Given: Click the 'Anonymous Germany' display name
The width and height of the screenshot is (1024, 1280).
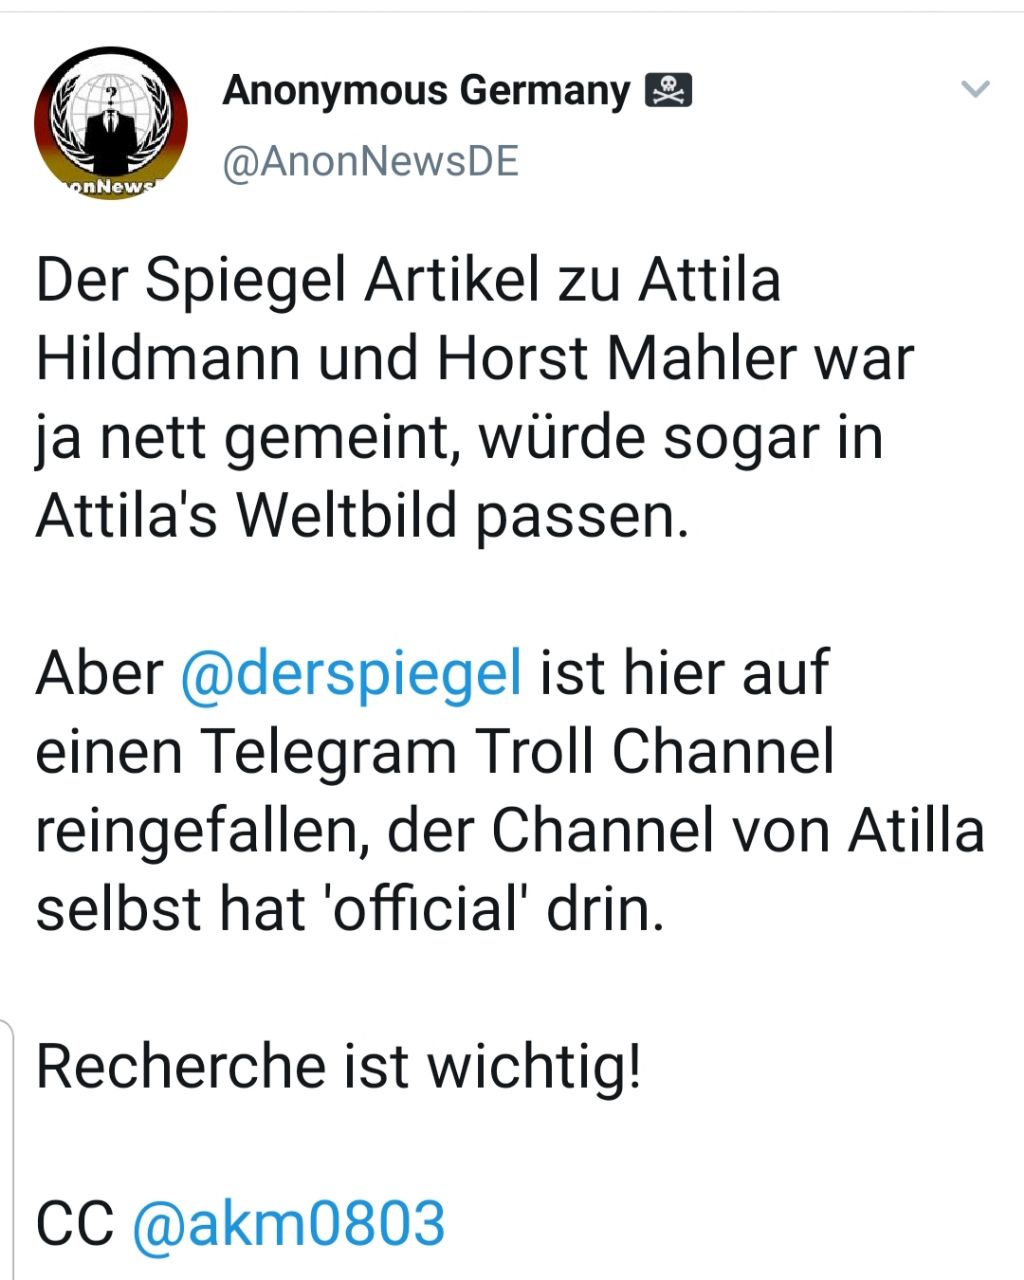Looking at the screenshot, I should click(426, 91).
